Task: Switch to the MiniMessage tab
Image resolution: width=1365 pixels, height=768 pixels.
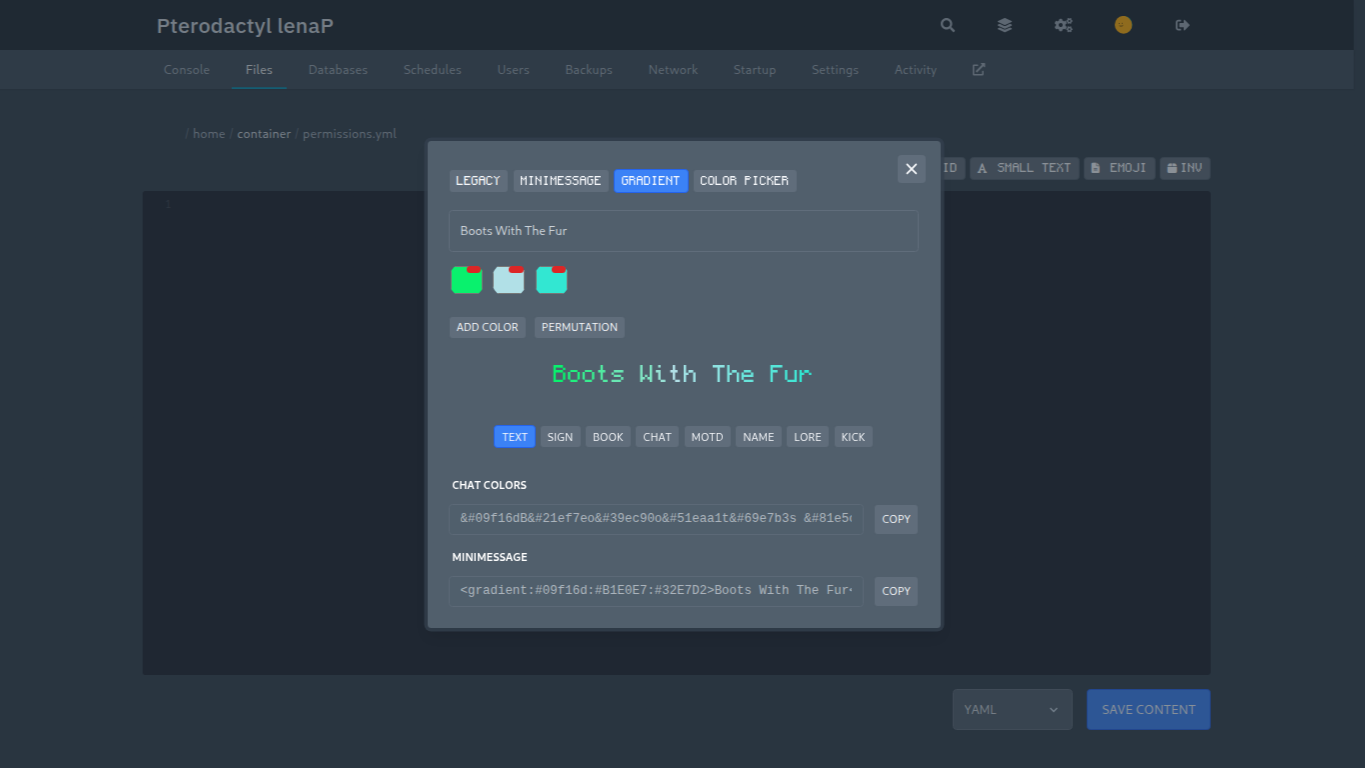Action: pyautogui.click(x=560, y=181)
